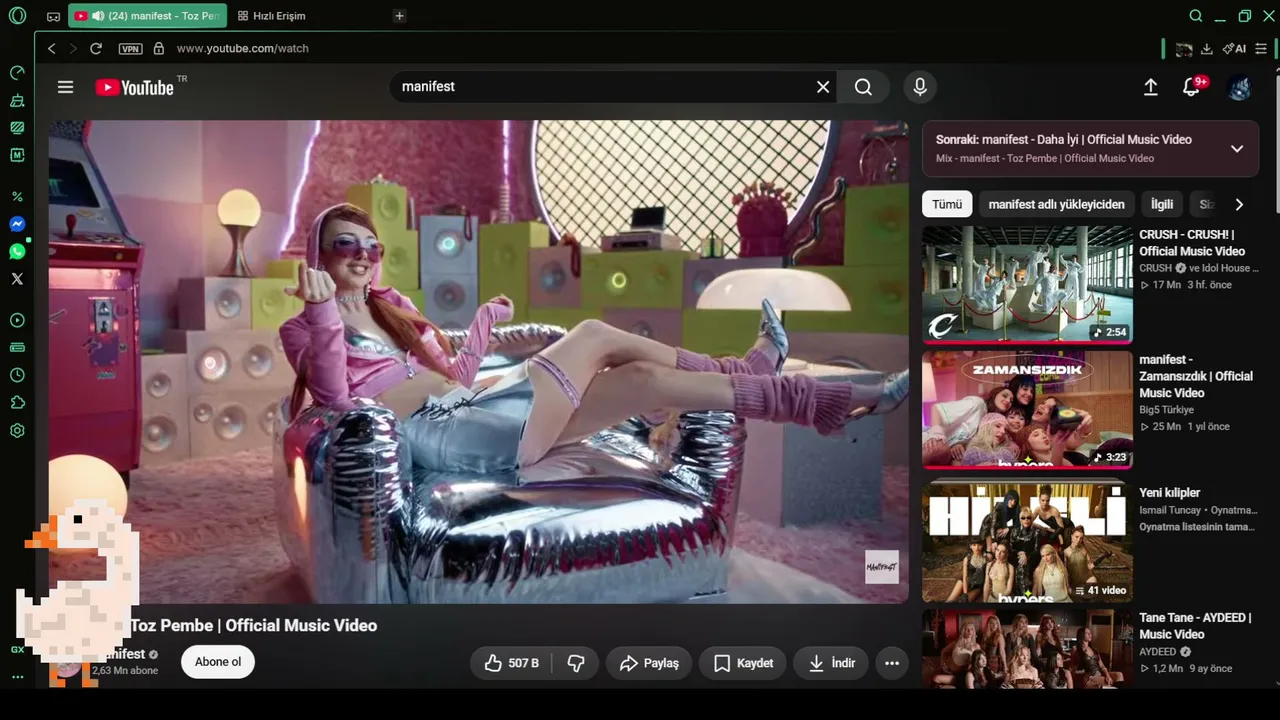This screenshot has height=720, width=1280.
Task: Click the manifest channel watermark in video
Action: (x=882, y=567)
